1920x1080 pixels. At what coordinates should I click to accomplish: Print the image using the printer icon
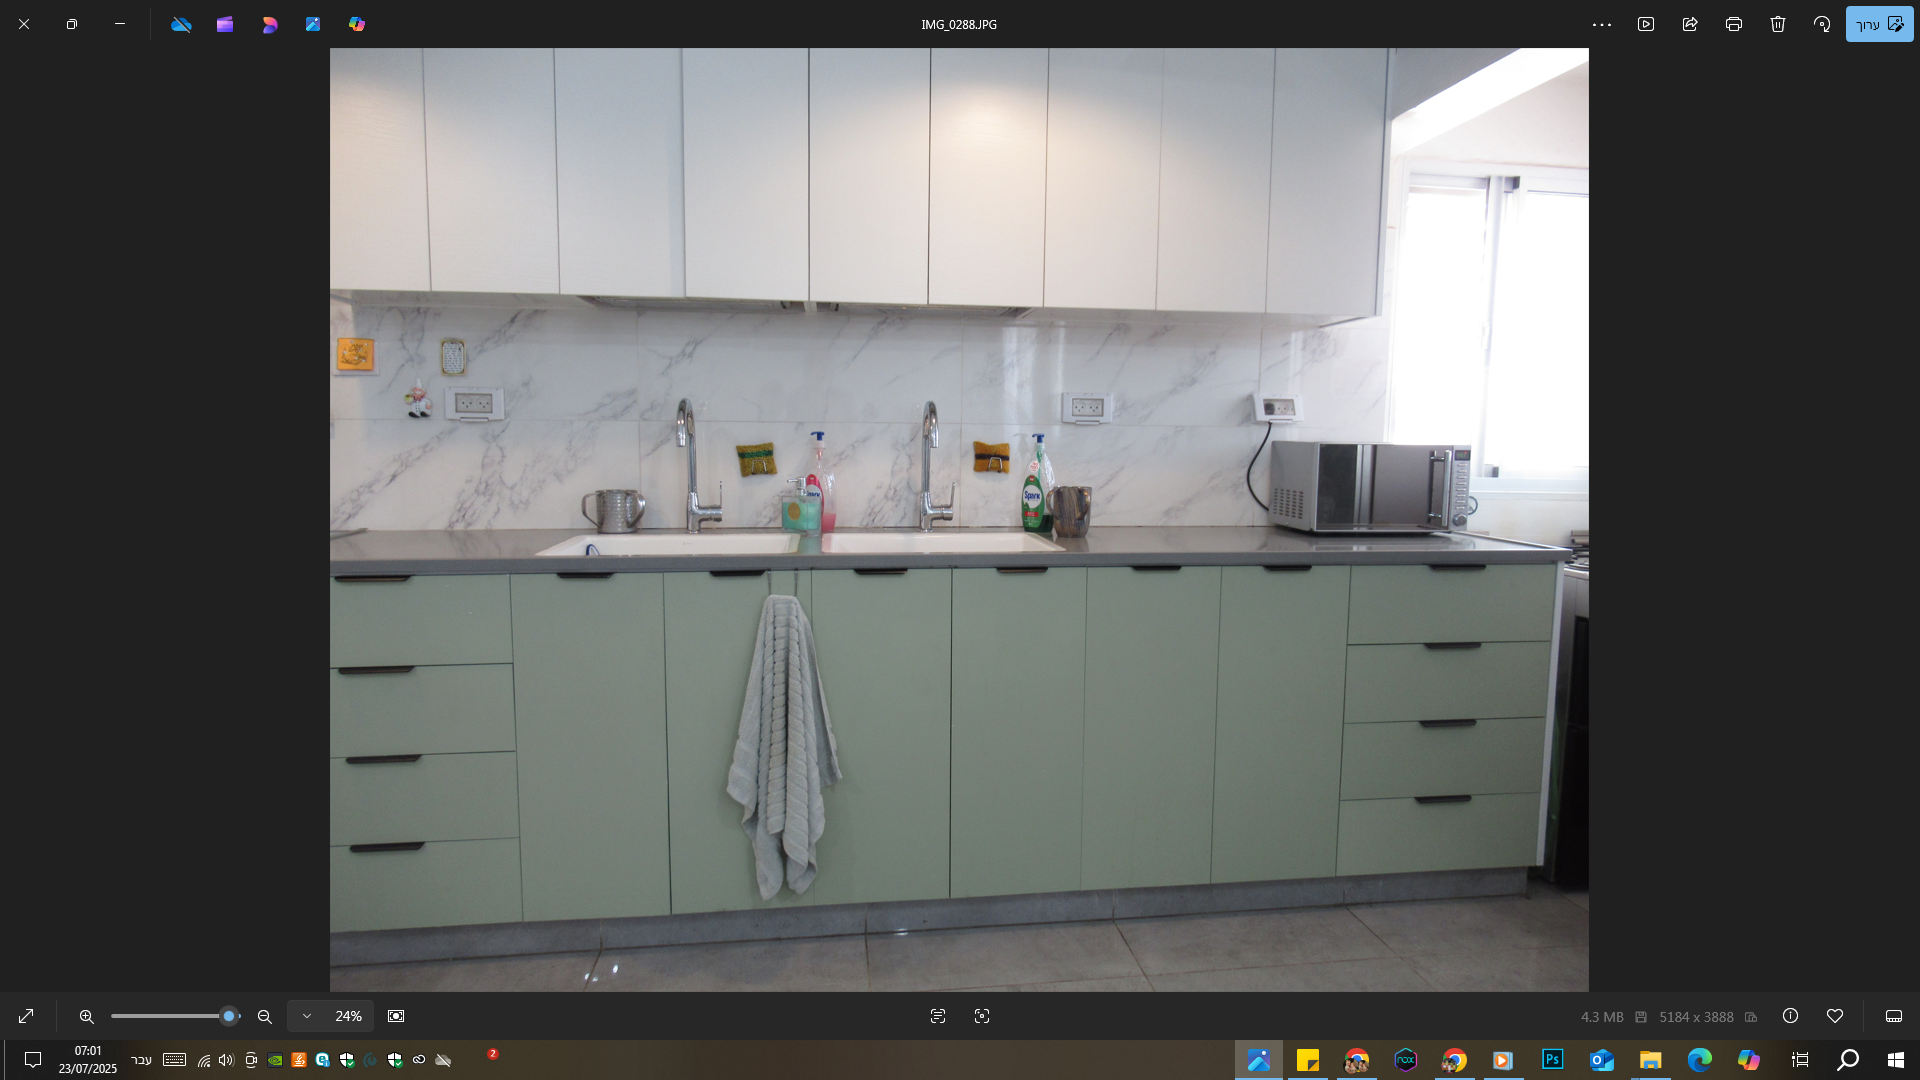(1734, 24)
